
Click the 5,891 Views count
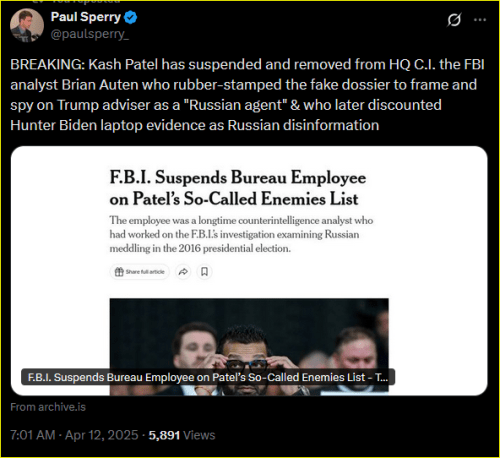coord(182,435)
